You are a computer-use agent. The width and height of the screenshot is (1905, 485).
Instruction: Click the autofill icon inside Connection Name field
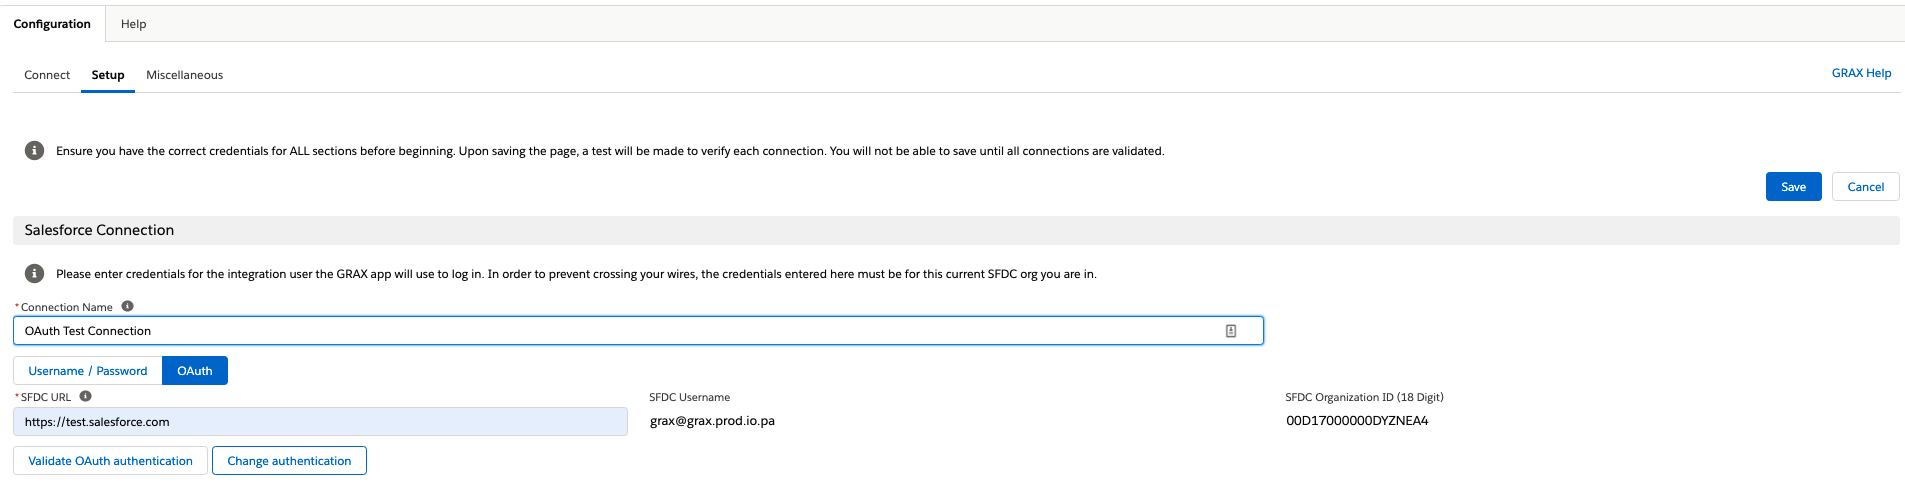click(x=1231, y=331)
